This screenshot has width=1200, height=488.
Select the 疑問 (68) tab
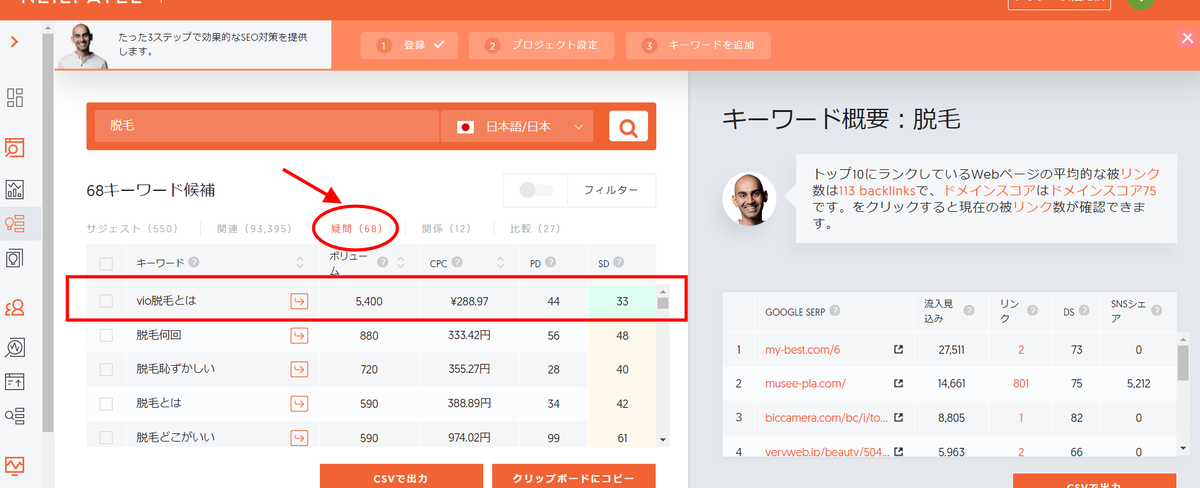pos(357,228)
